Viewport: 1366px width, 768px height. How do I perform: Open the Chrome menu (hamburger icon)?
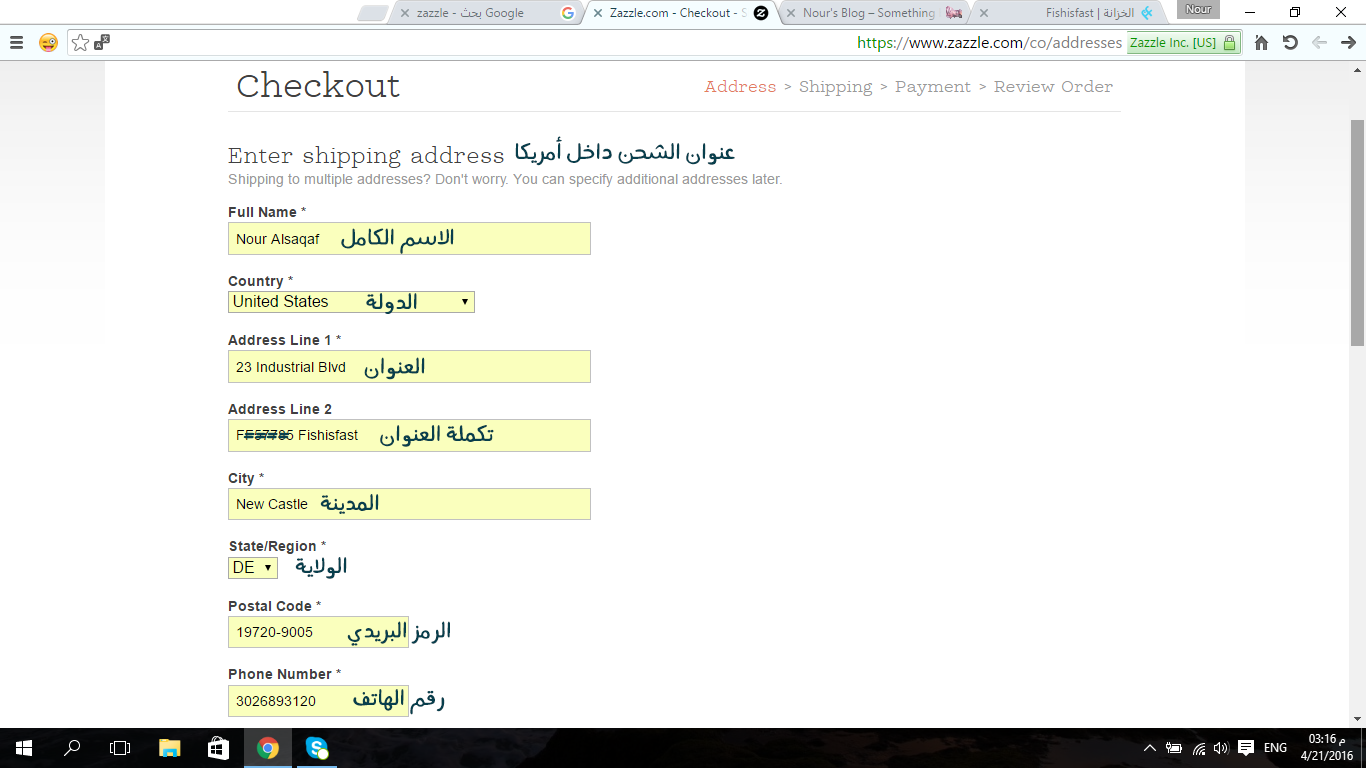16,42
